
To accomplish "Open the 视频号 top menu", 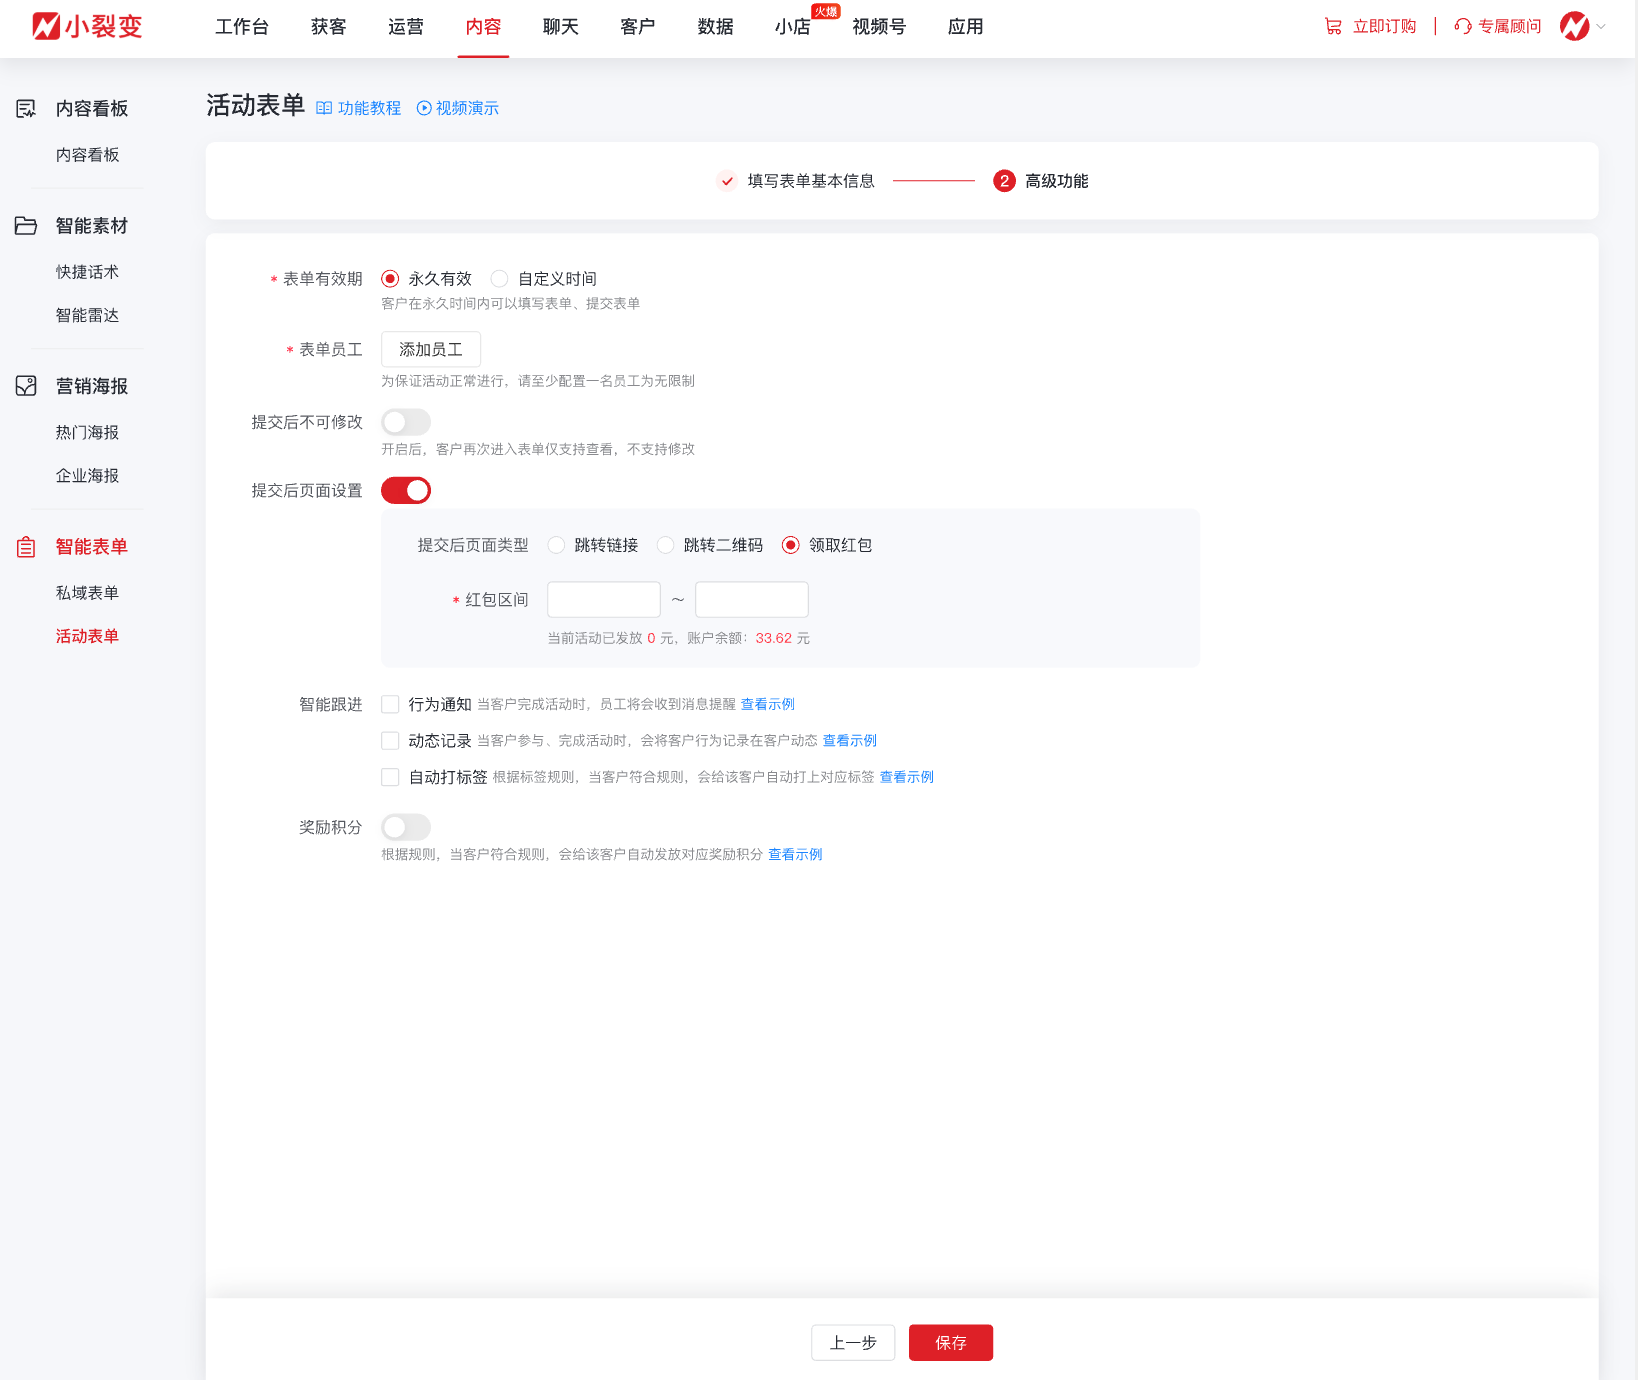I will tap(880, 27).
